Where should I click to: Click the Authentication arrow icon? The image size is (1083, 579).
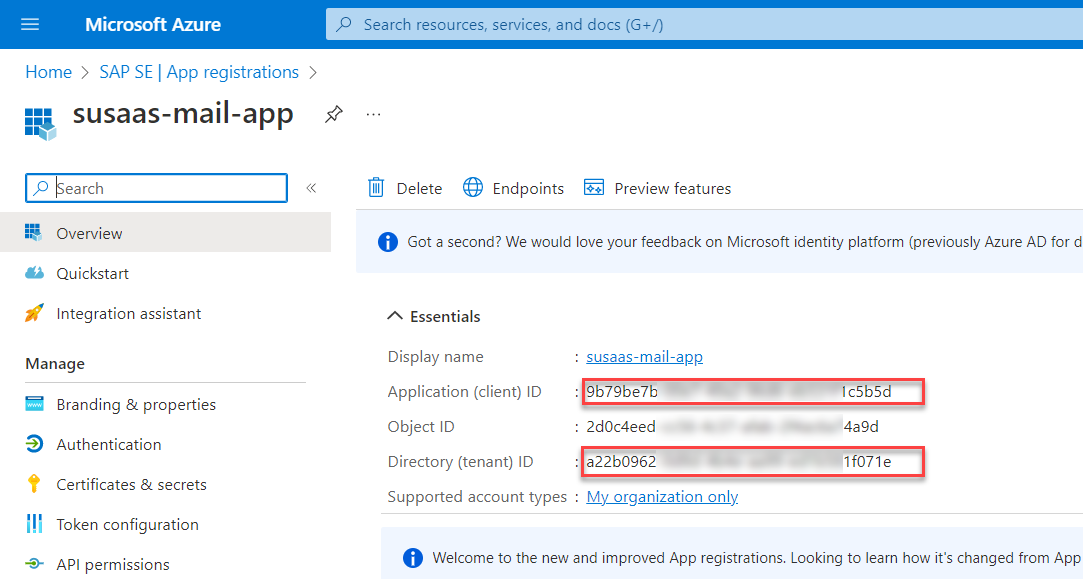(34, 444)
